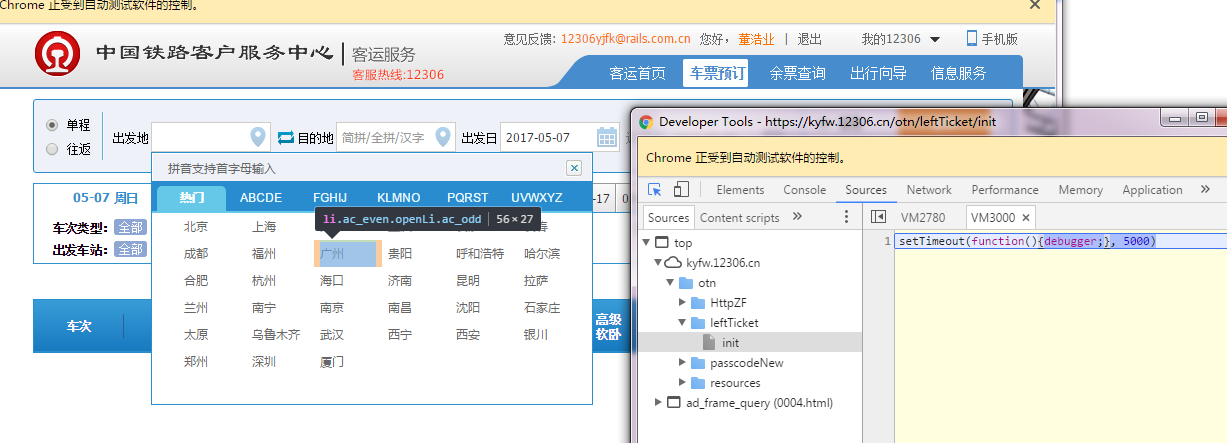Select the init file in the tree

click(x=730, y=343)
